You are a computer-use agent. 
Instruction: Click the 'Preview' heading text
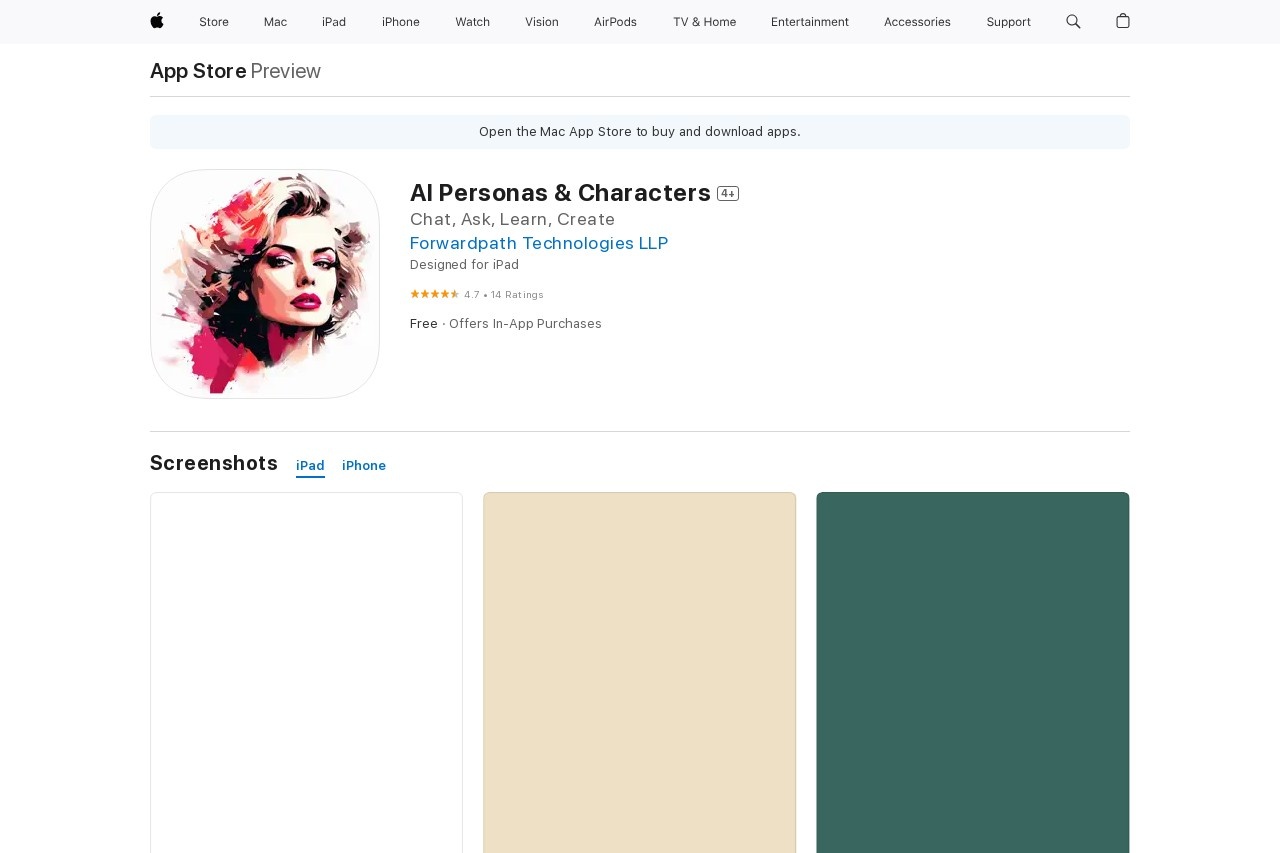pos(286,71)
